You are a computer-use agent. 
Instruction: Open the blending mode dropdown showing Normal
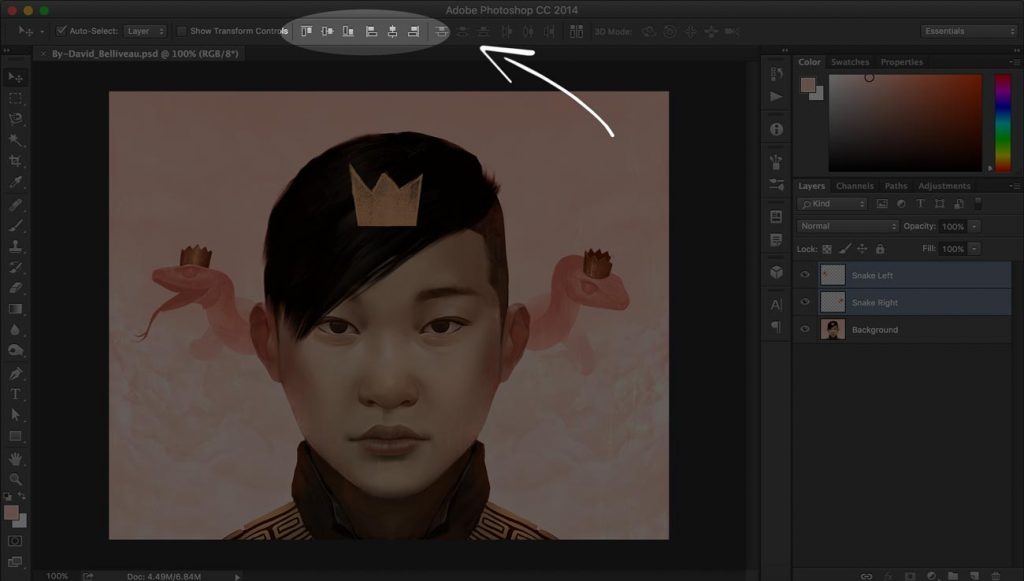coord(845,226)
